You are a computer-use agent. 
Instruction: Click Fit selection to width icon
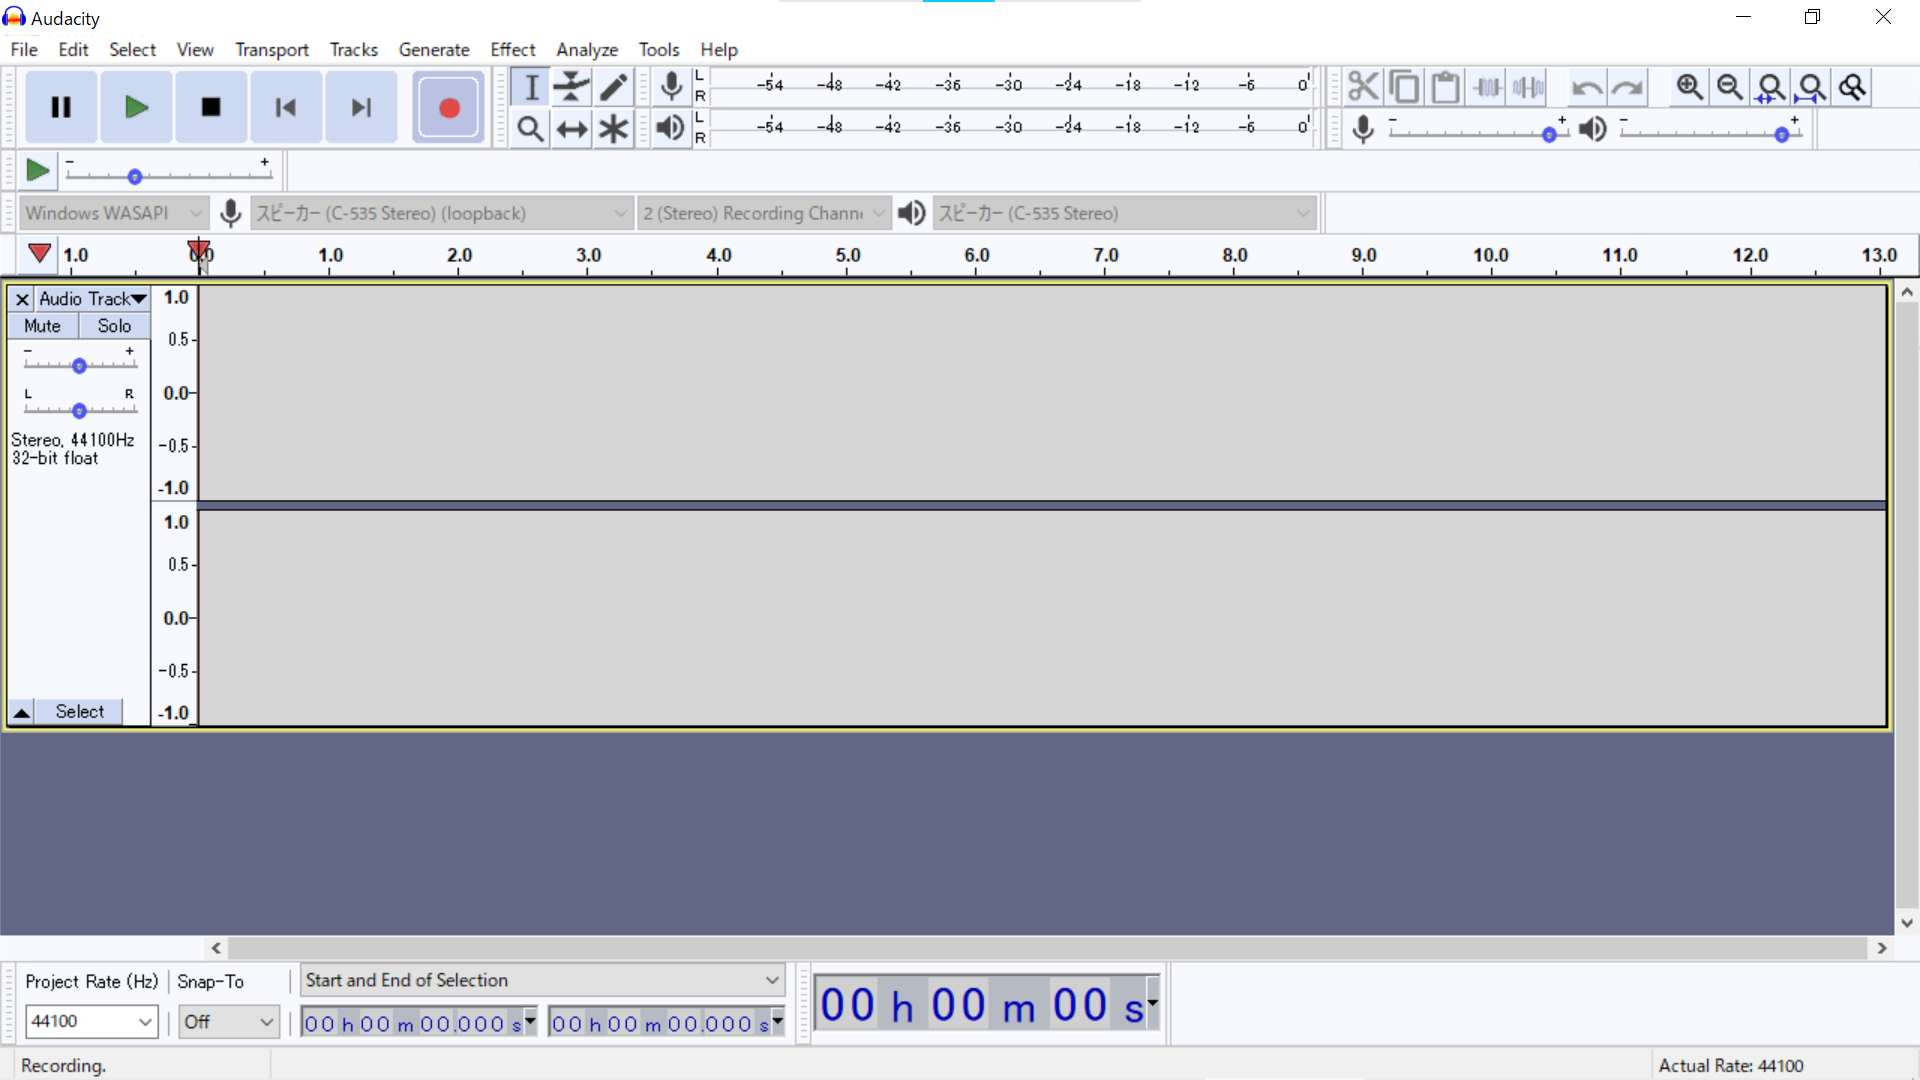point(1771,87)
